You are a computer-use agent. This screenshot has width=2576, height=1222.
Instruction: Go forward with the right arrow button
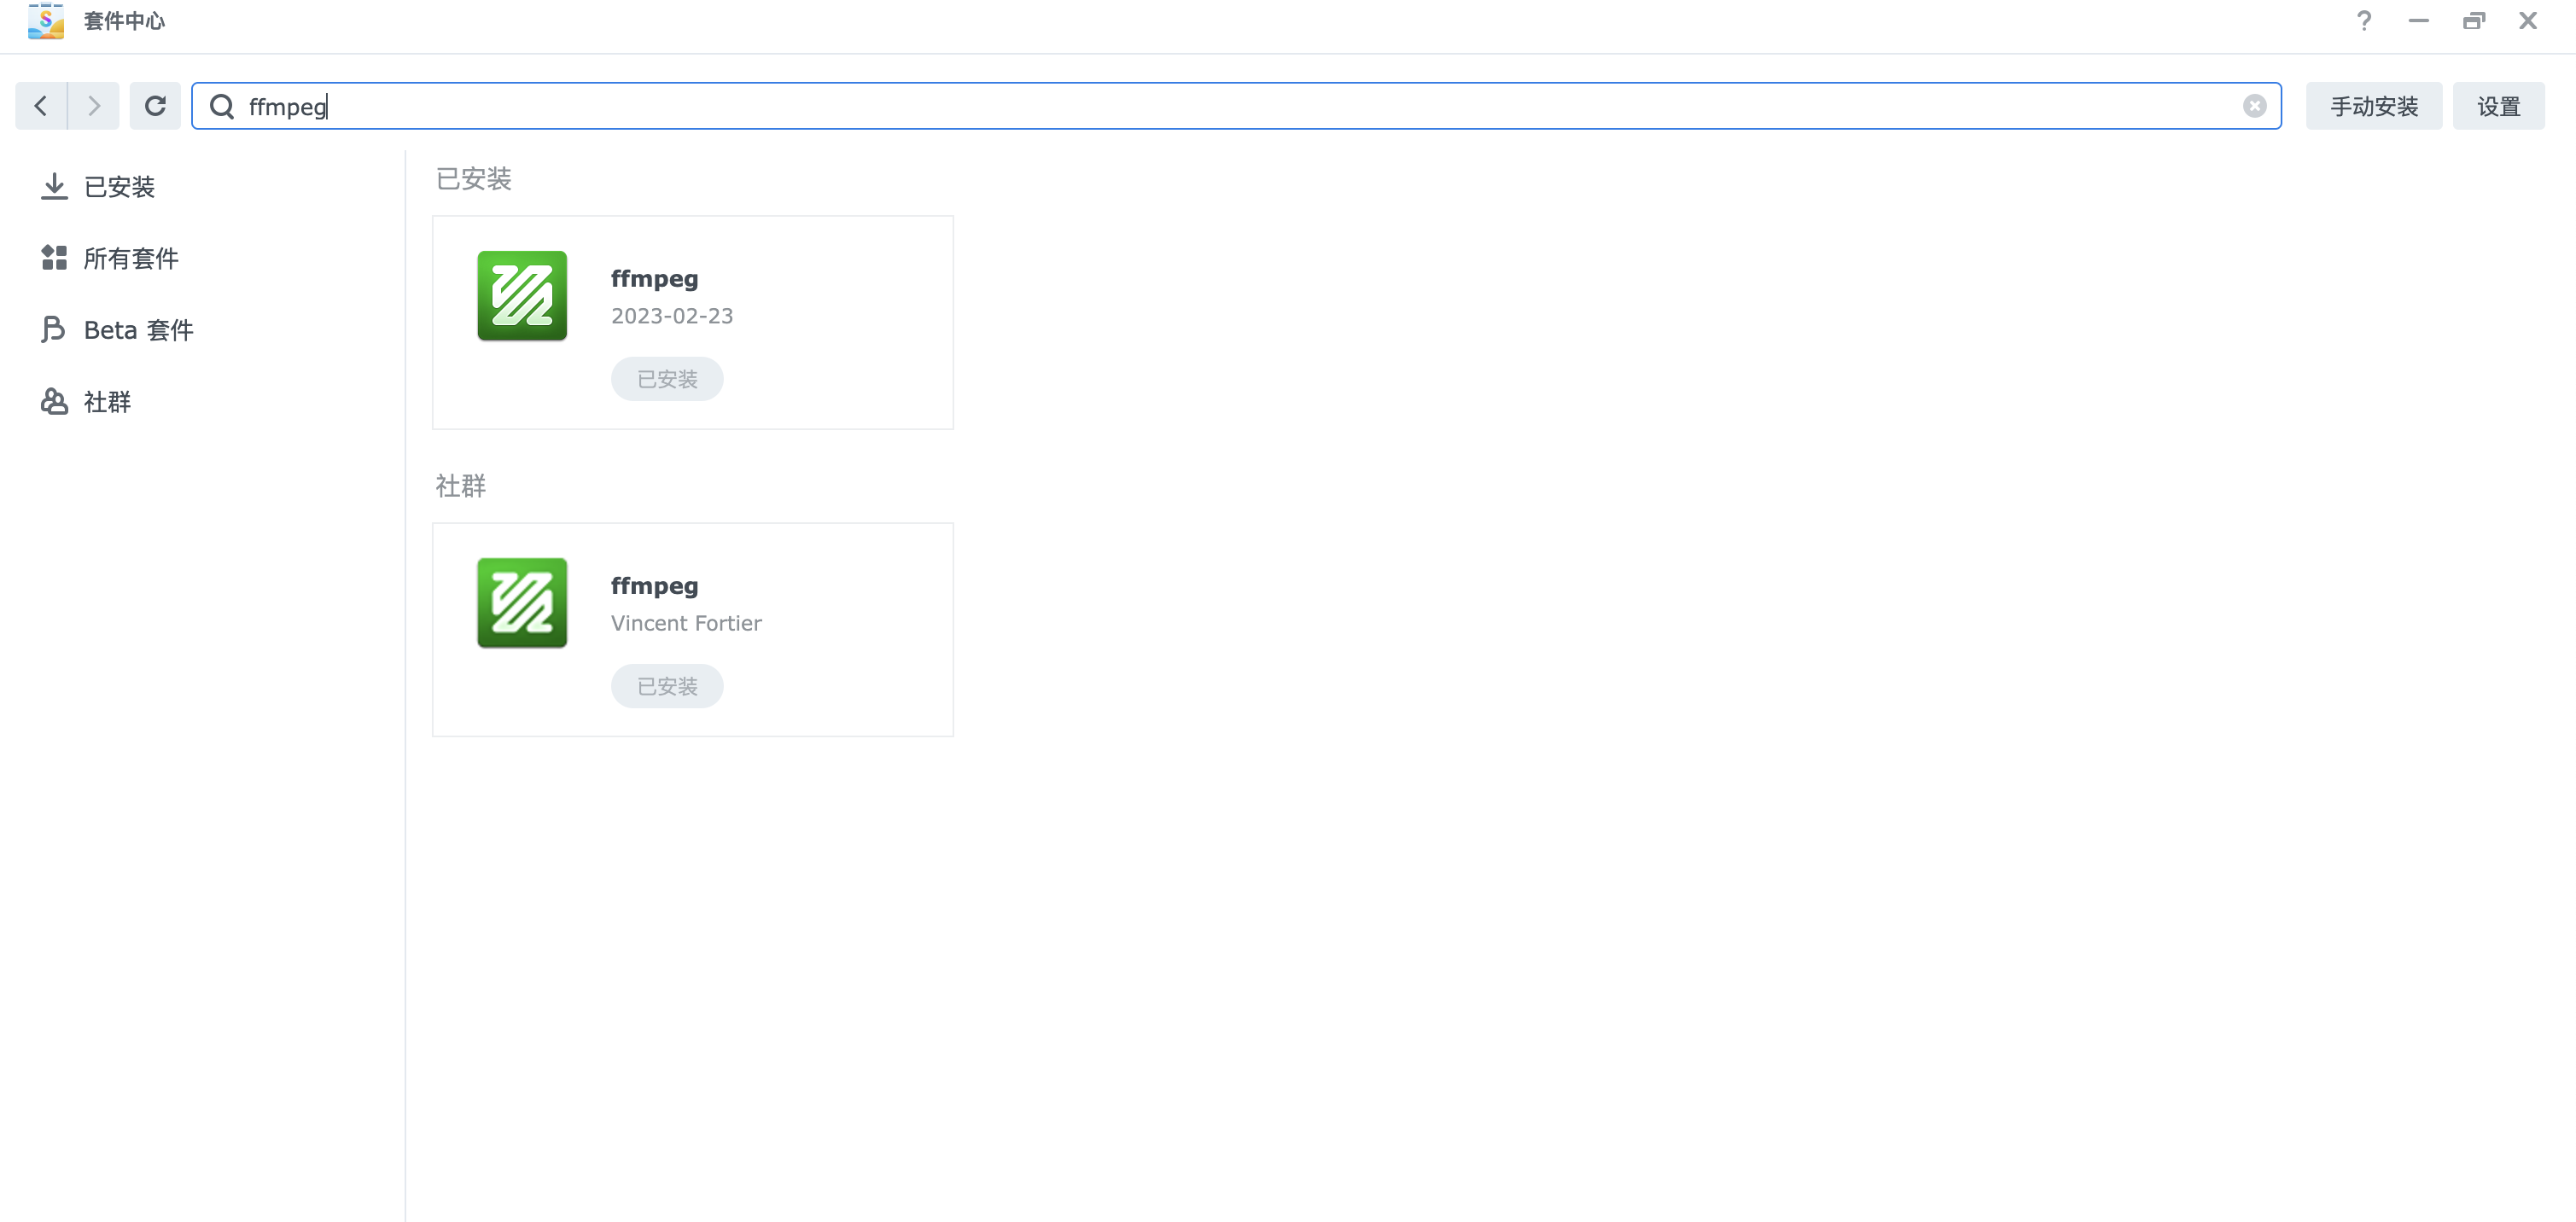pyautogui.click(x=93, y=106)
